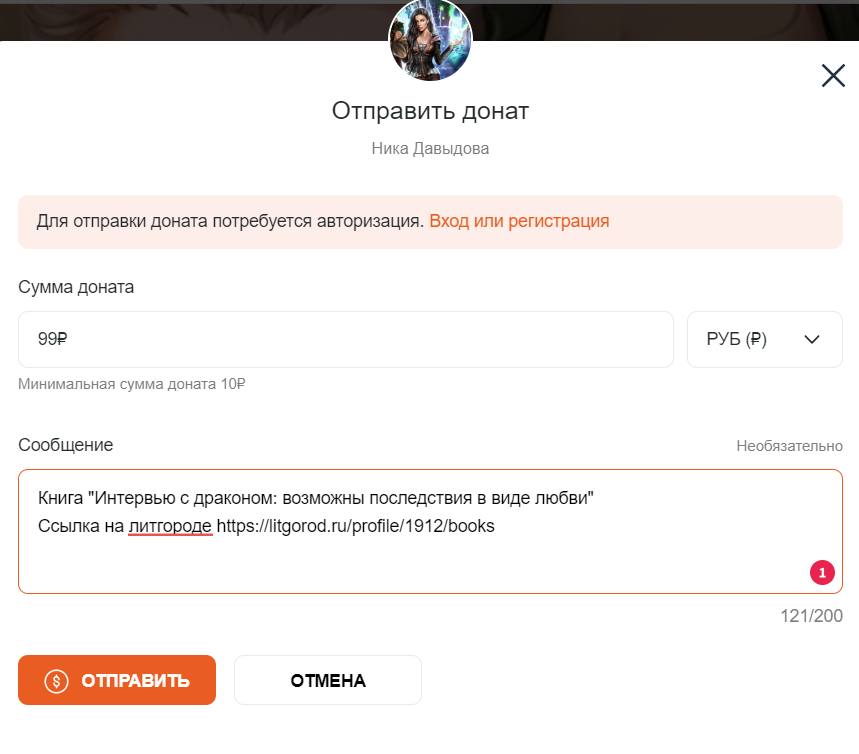The width and height of the screenshot is (859, 754).
Task: Click the Сумма доната label
Action: [76, 287]
